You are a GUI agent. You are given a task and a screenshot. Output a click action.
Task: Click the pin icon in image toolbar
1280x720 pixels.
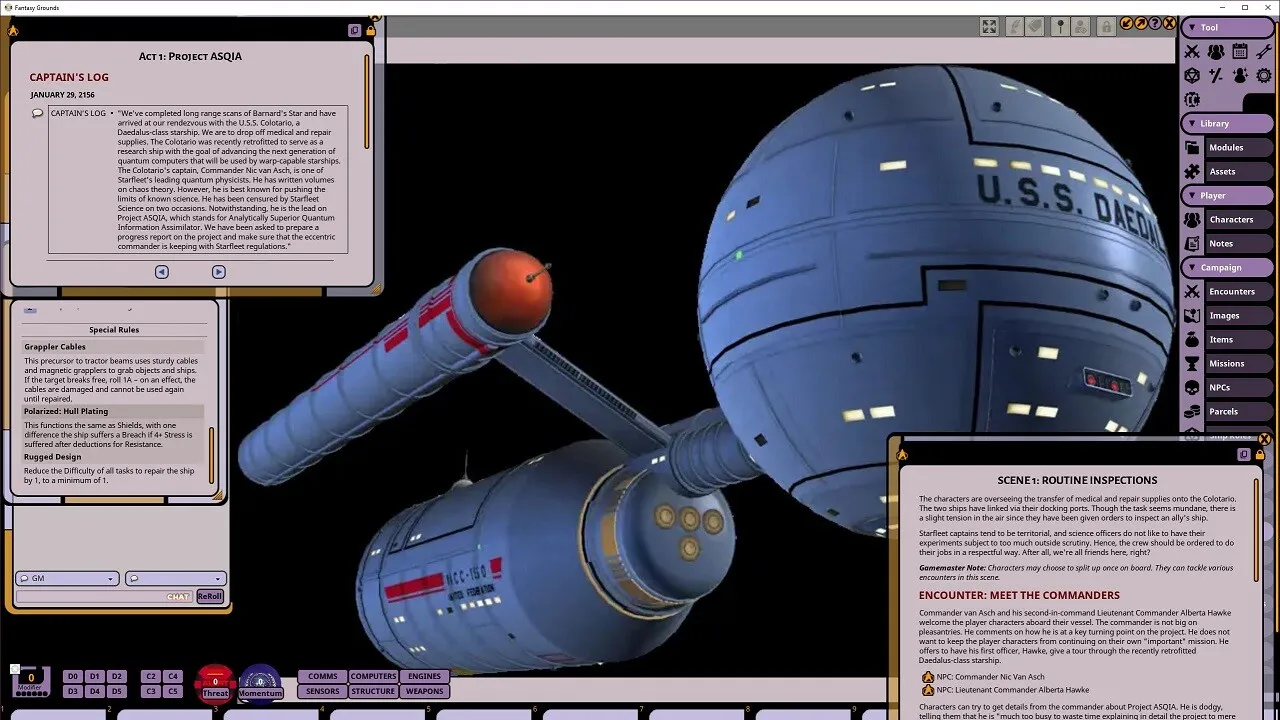[x=1060, y=27]
